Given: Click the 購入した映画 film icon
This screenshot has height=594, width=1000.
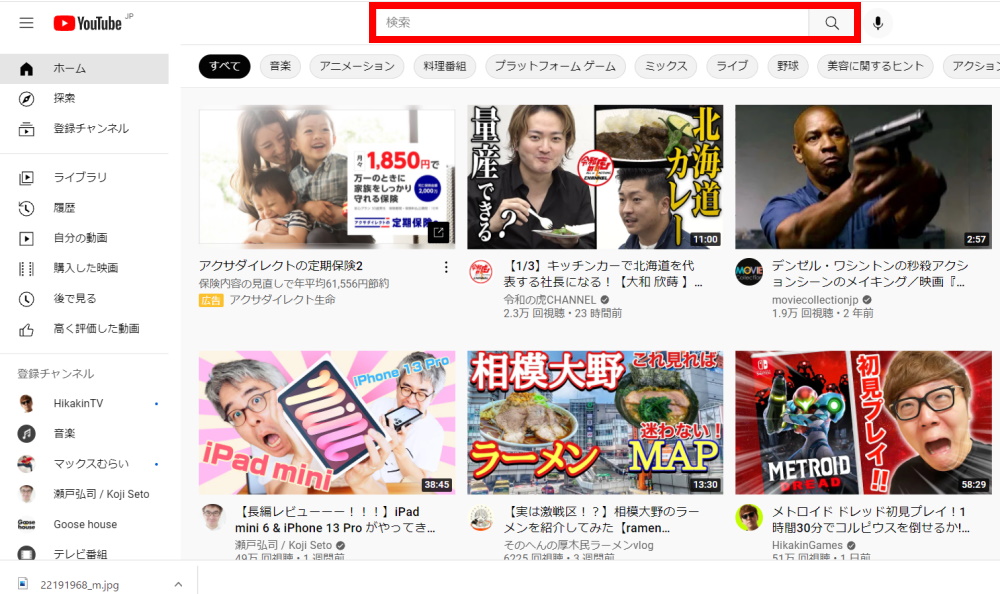Looking at the screenshot, I should pyautogui.click(x=26, y=268).
